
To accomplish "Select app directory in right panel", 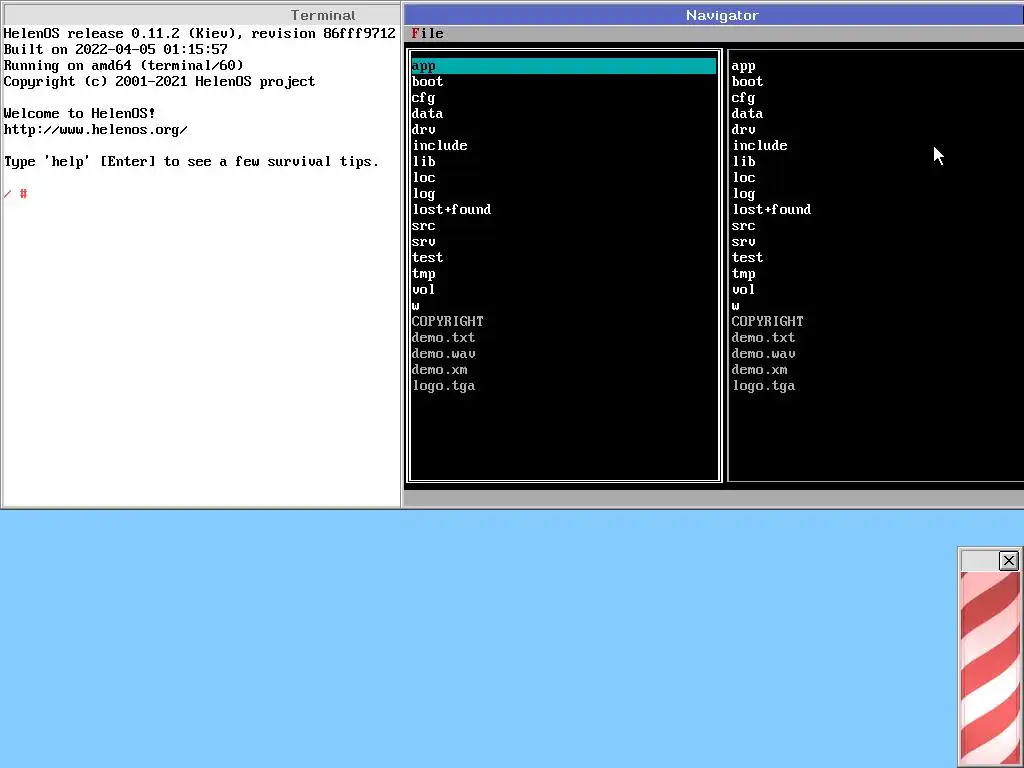I will tap(743, 66).
